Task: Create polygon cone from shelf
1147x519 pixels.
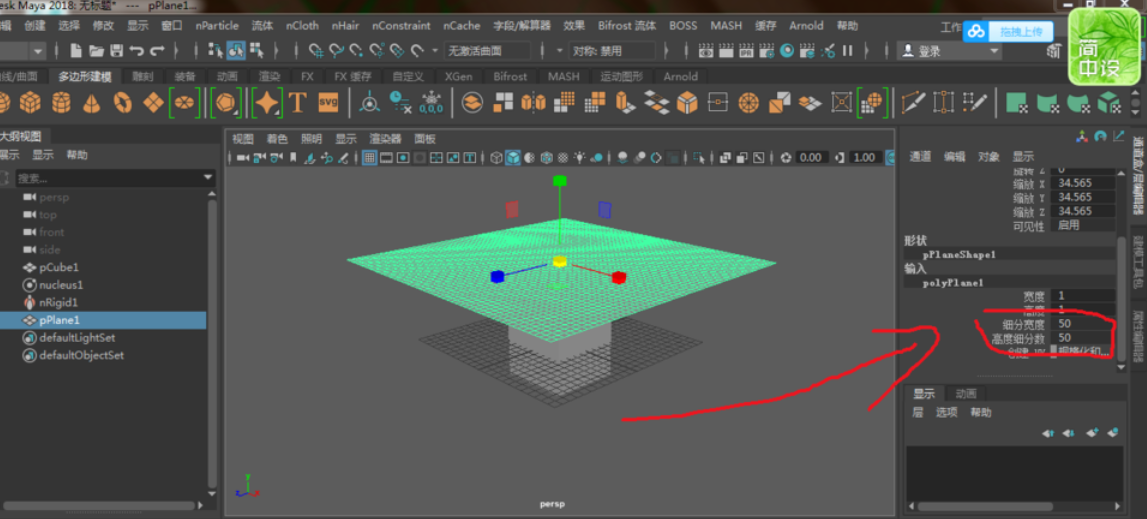Action: [91, 102]
